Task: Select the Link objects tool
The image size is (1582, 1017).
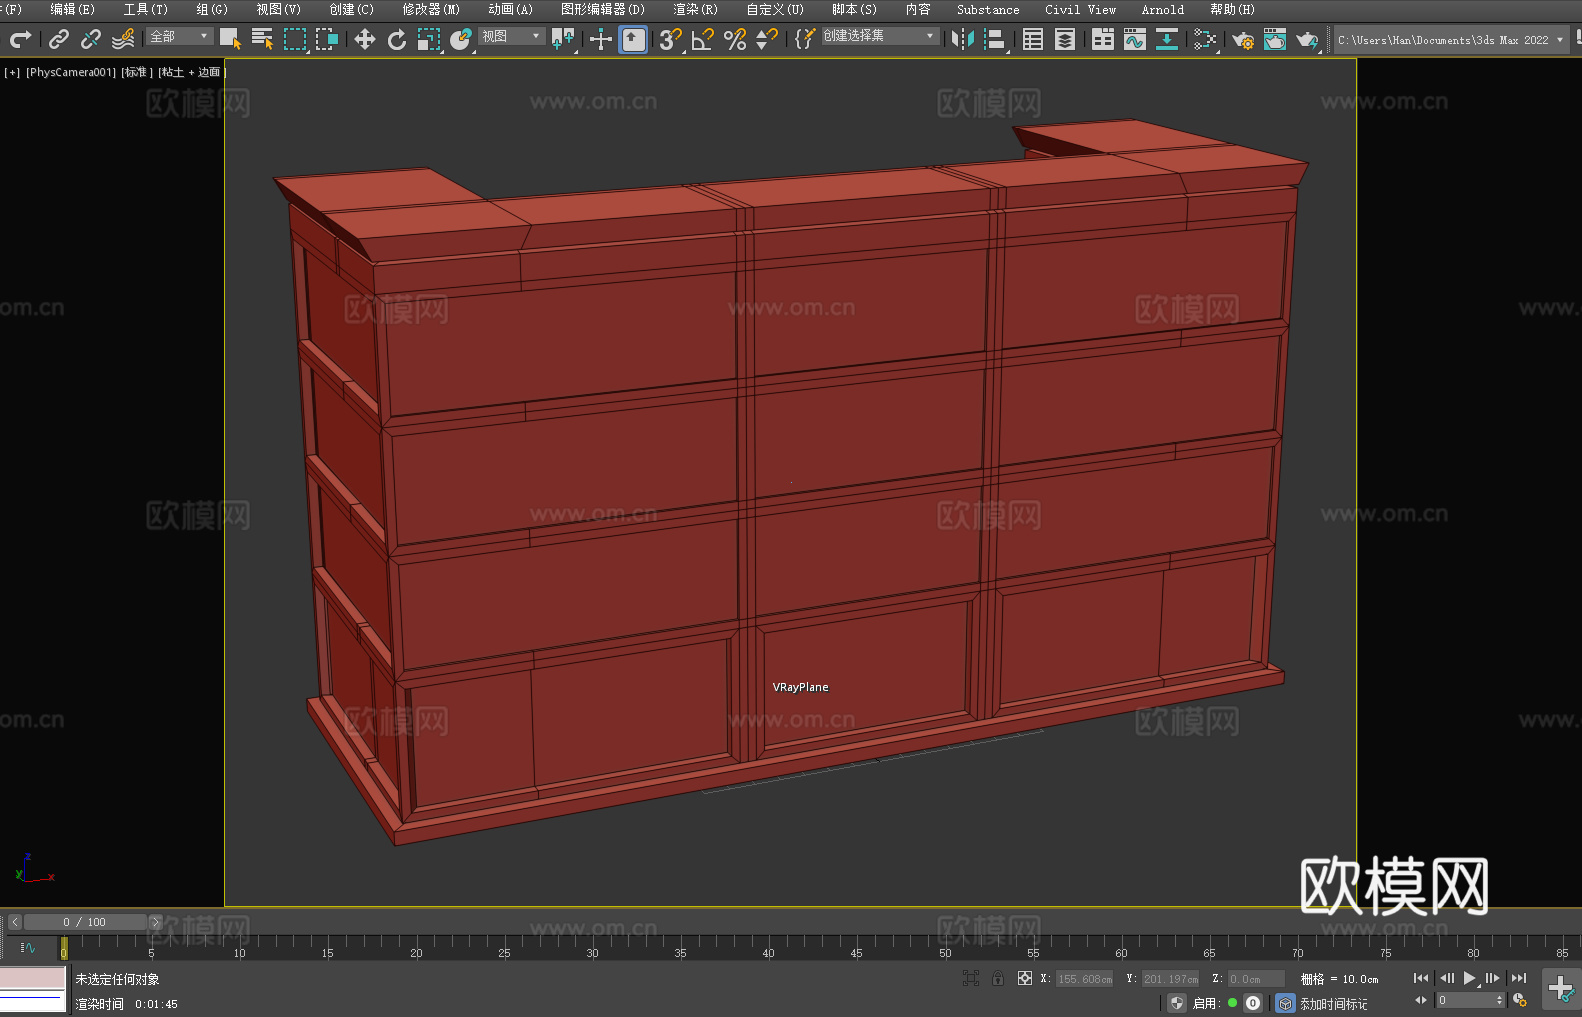Action: (x=59, y=39)
